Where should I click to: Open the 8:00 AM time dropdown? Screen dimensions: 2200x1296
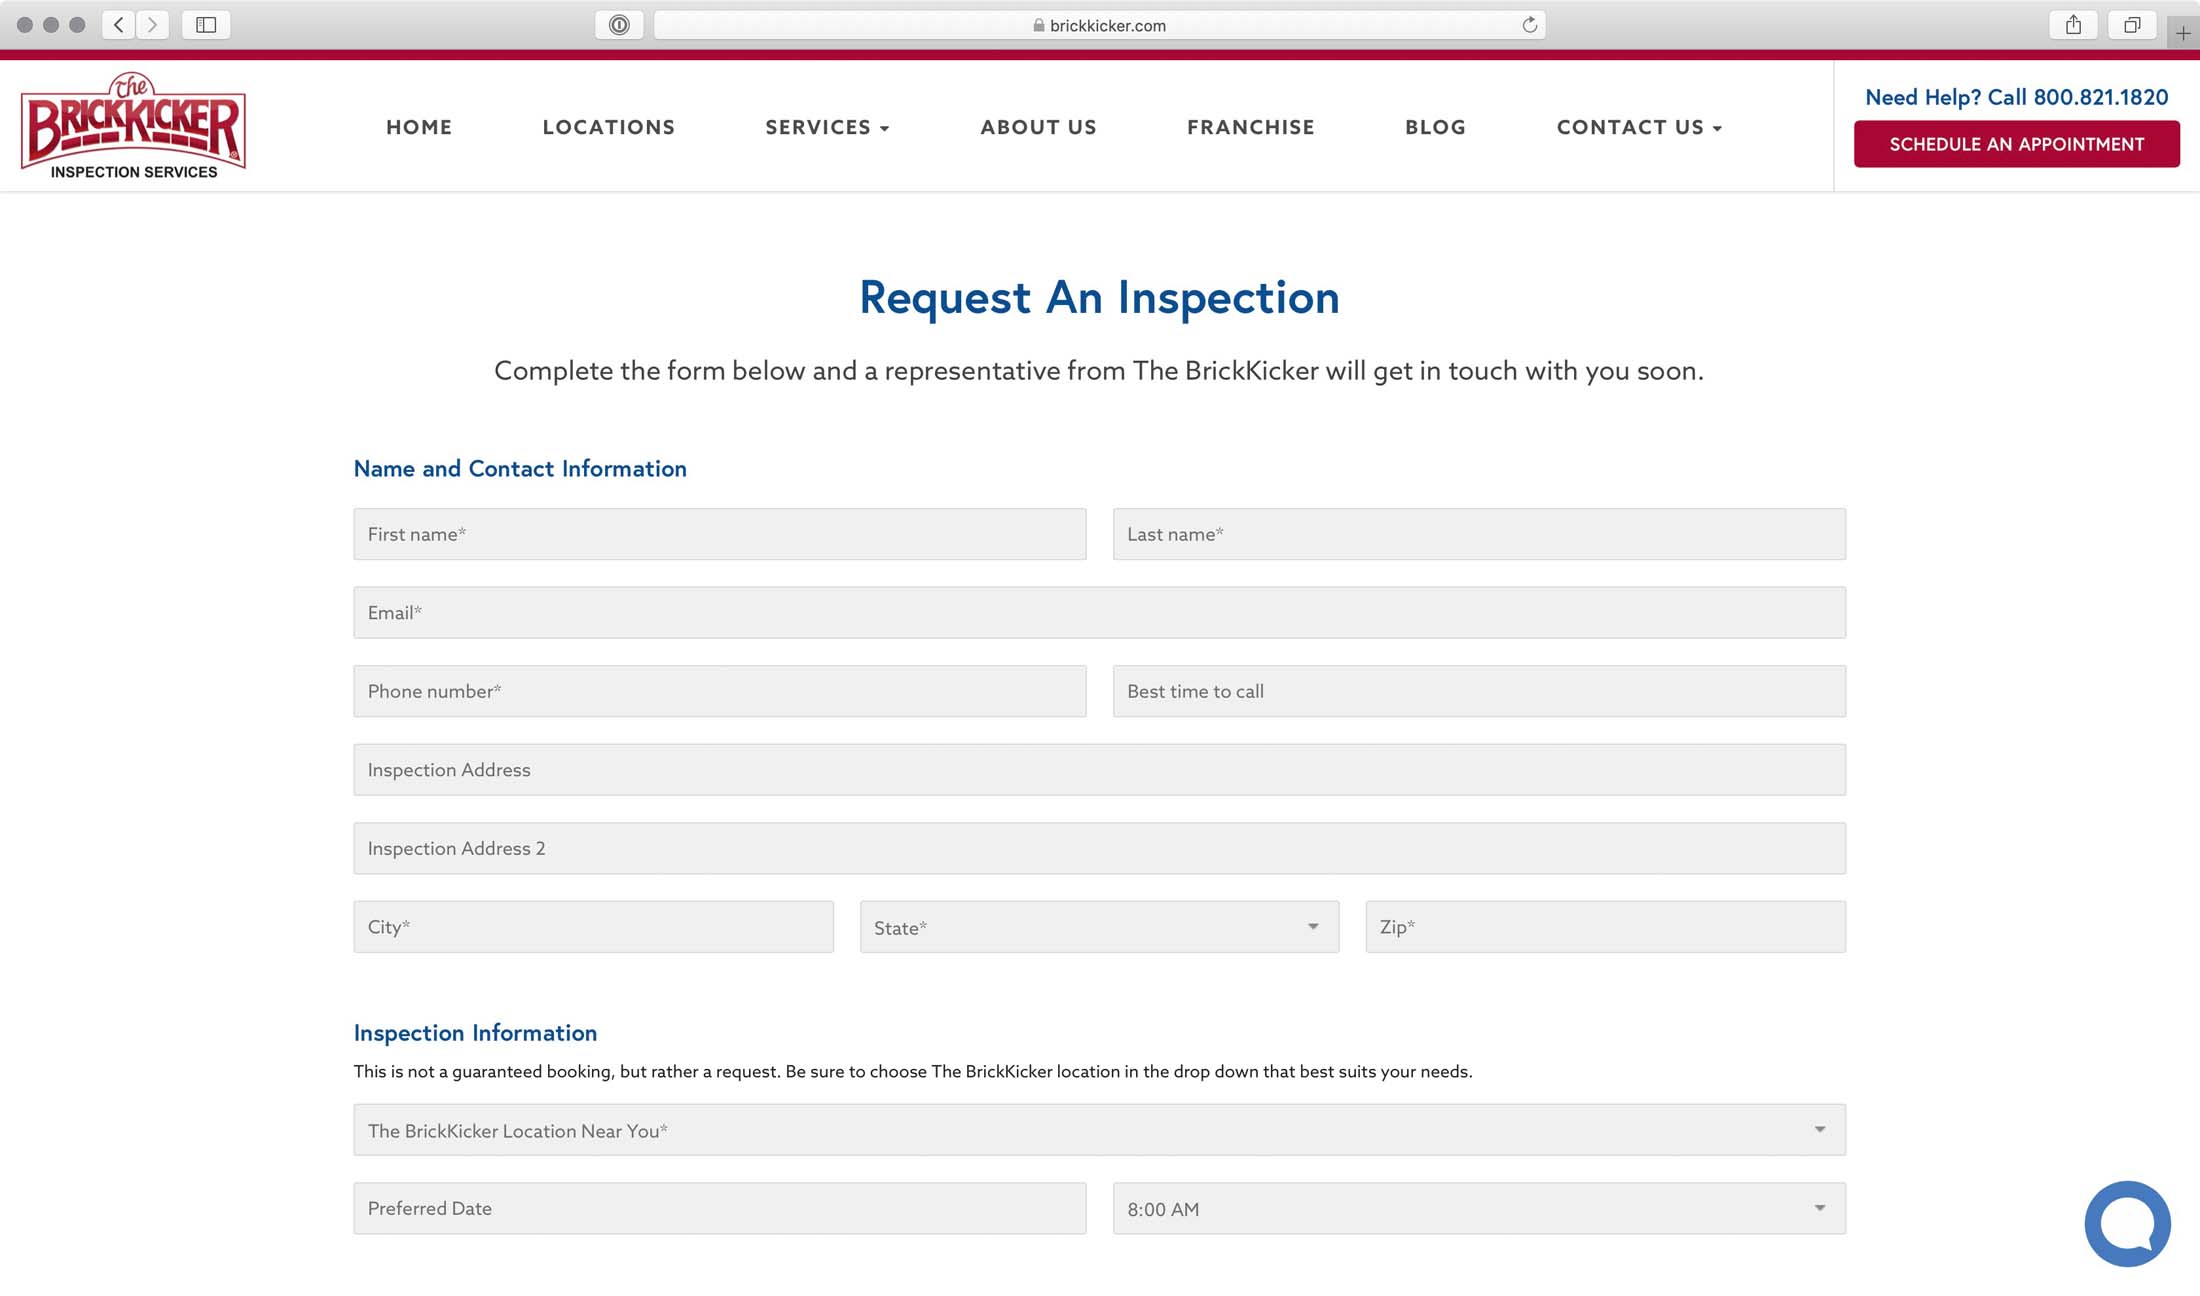click(x=1478, y=1208)
